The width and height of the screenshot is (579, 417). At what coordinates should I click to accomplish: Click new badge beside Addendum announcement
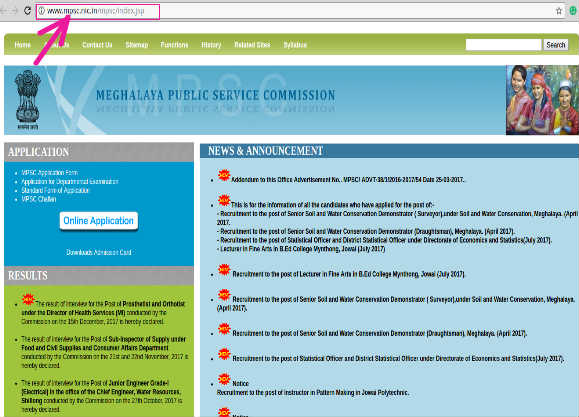click(224, 175)
